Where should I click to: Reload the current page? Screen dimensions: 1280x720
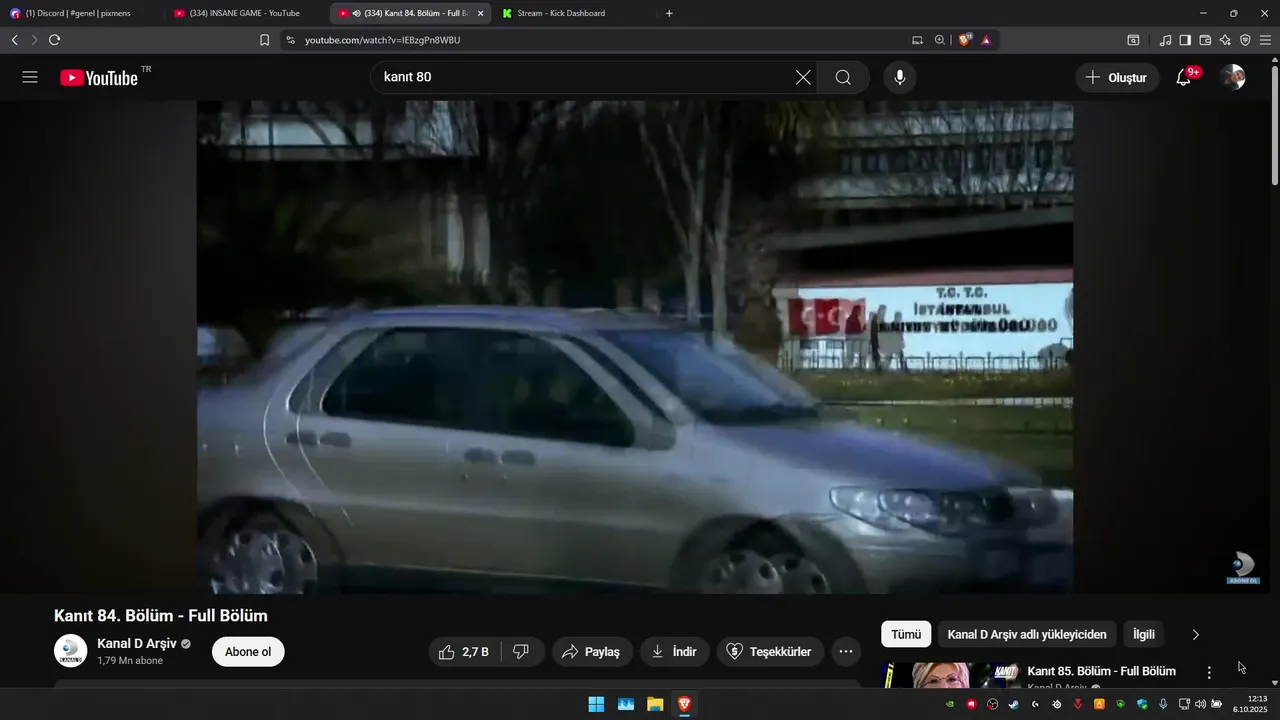pos(54,40)
